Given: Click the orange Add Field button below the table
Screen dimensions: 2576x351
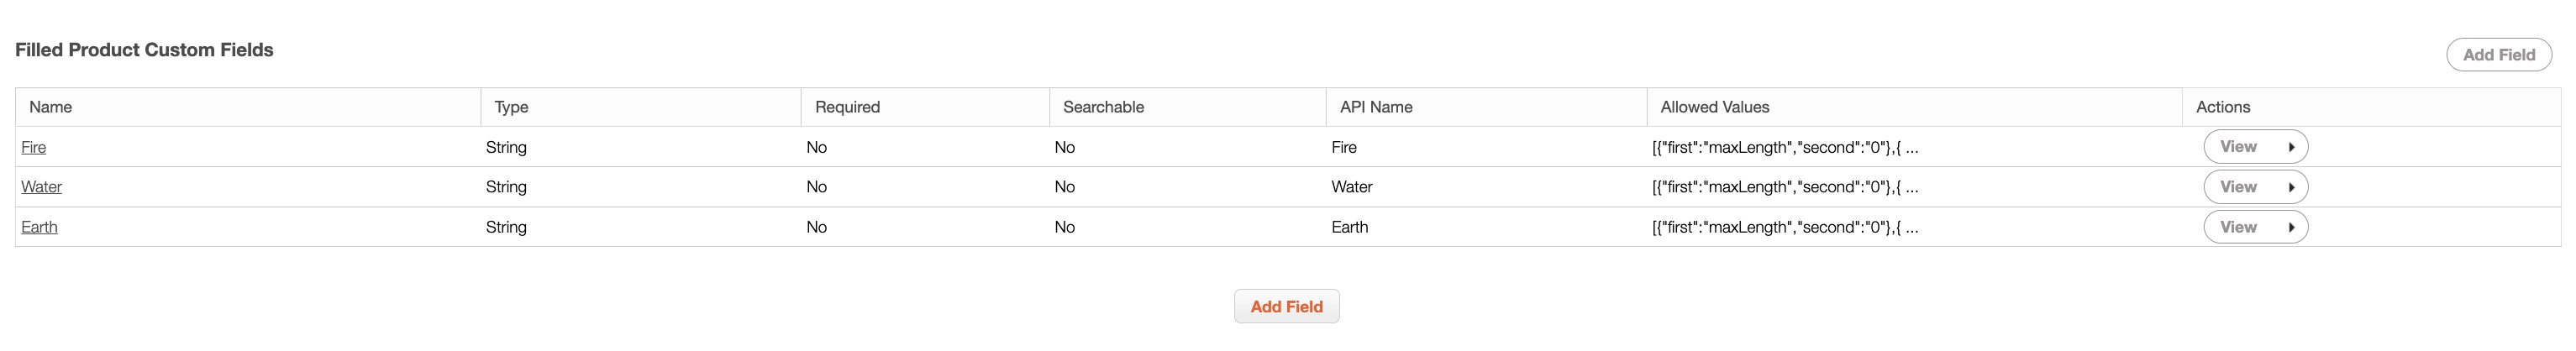Looking at the screenshot, I should [1286, 307].
